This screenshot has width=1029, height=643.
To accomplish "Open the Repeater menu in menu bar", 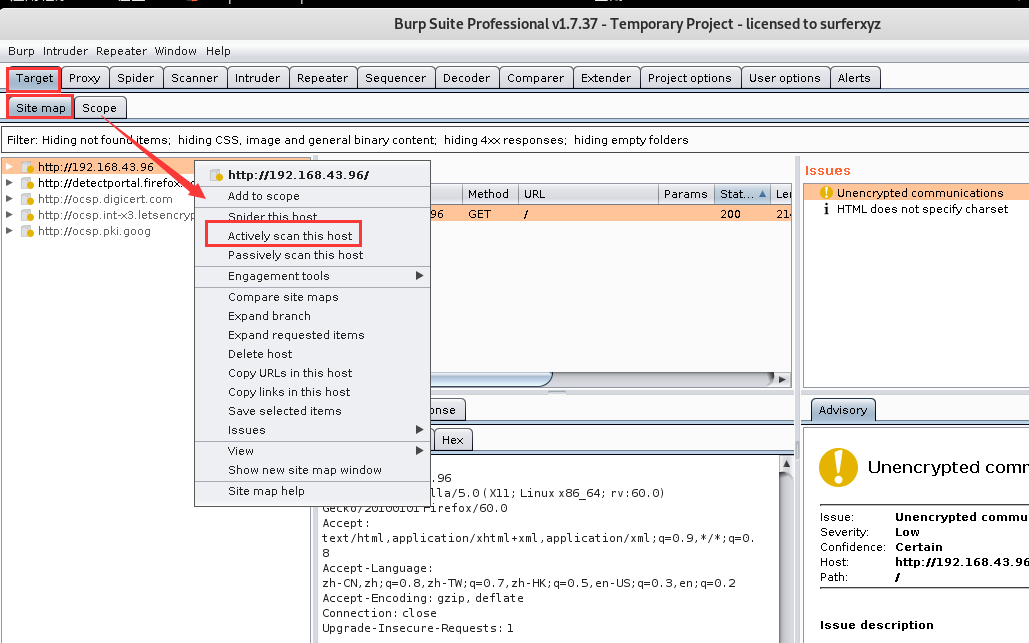I will pos(121,51).
